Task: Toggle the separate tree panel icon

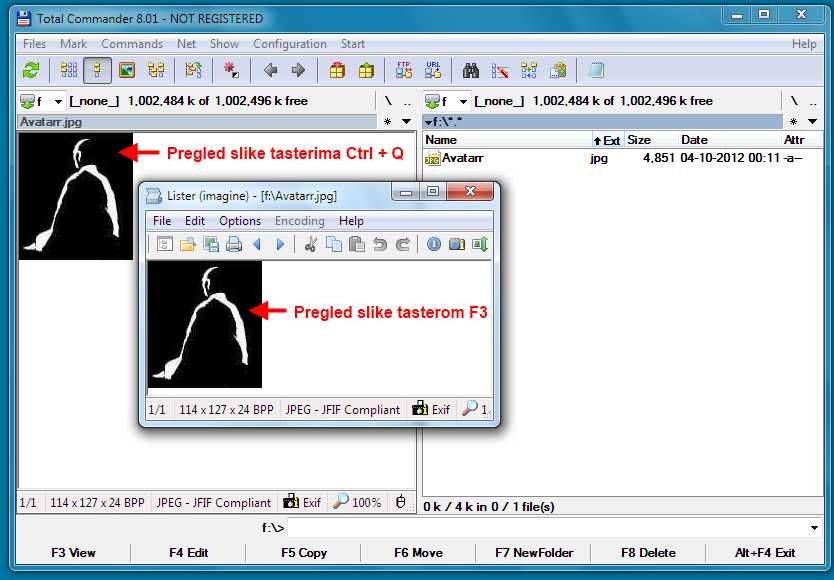Action: (193, 70)
